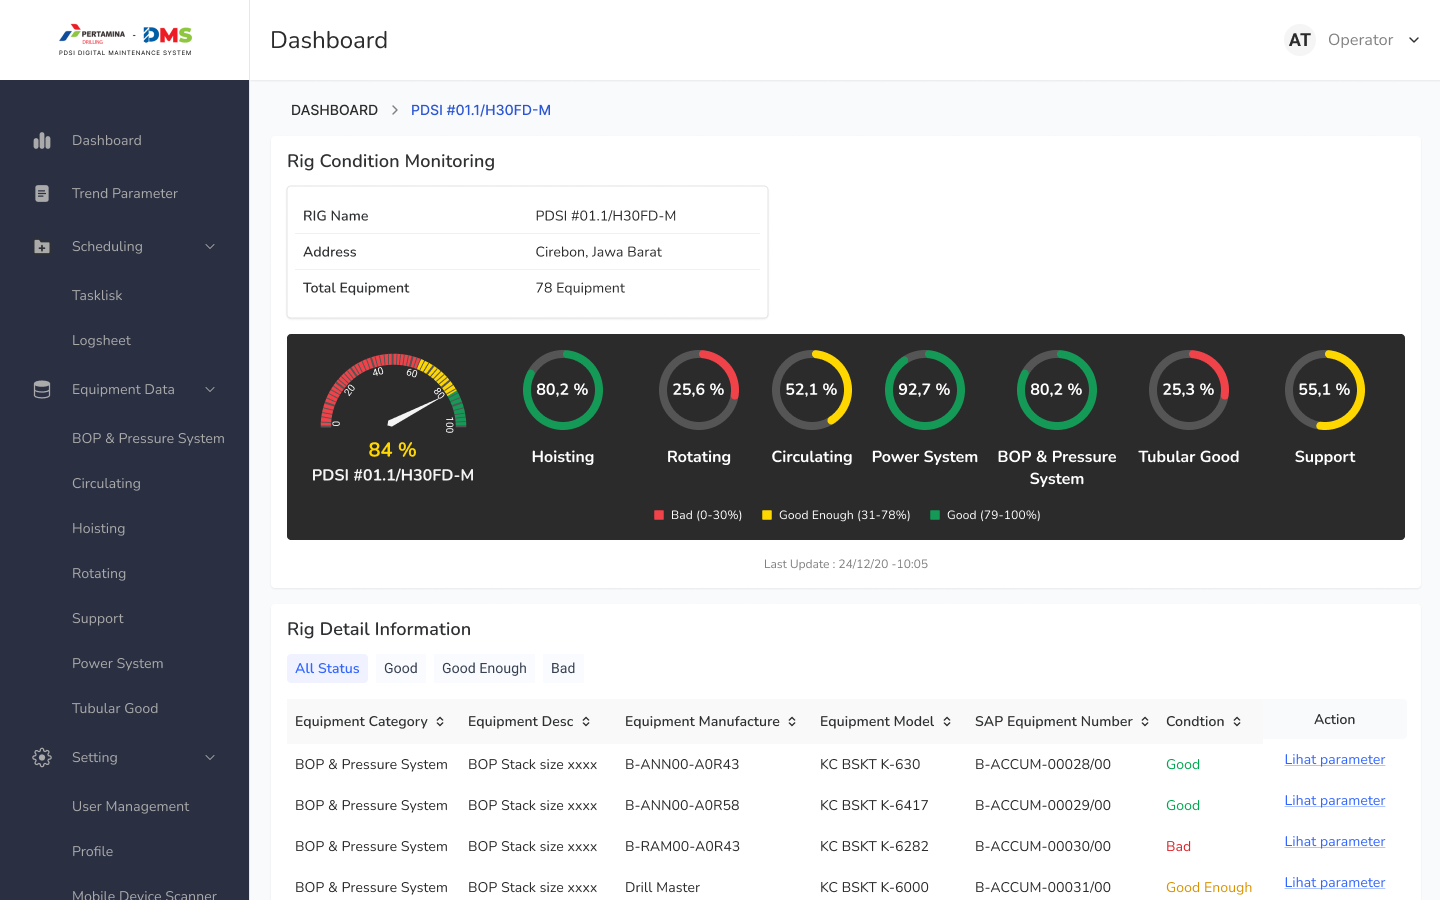Select the Good Enough status filter
Image resolution: width=1440 pixels, height=900 pixels.
pyautogui.click(x=484, y=668)
